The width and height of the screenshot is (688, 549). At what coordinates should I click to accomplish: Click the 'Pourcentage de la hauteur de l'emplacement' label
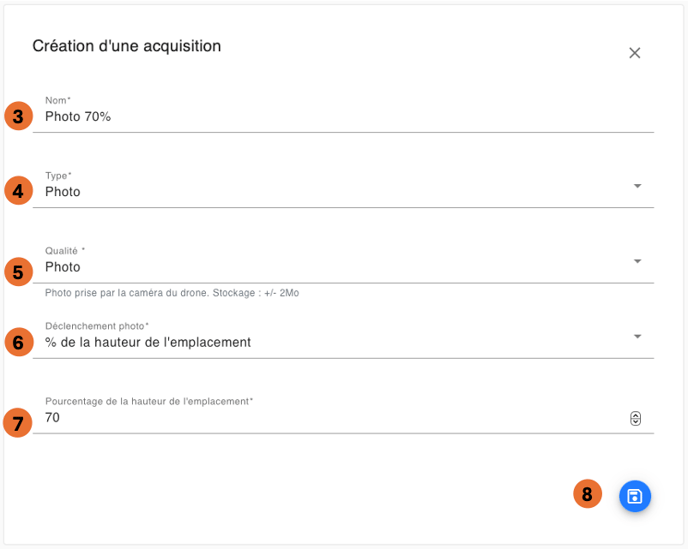[x=149, y=401]
